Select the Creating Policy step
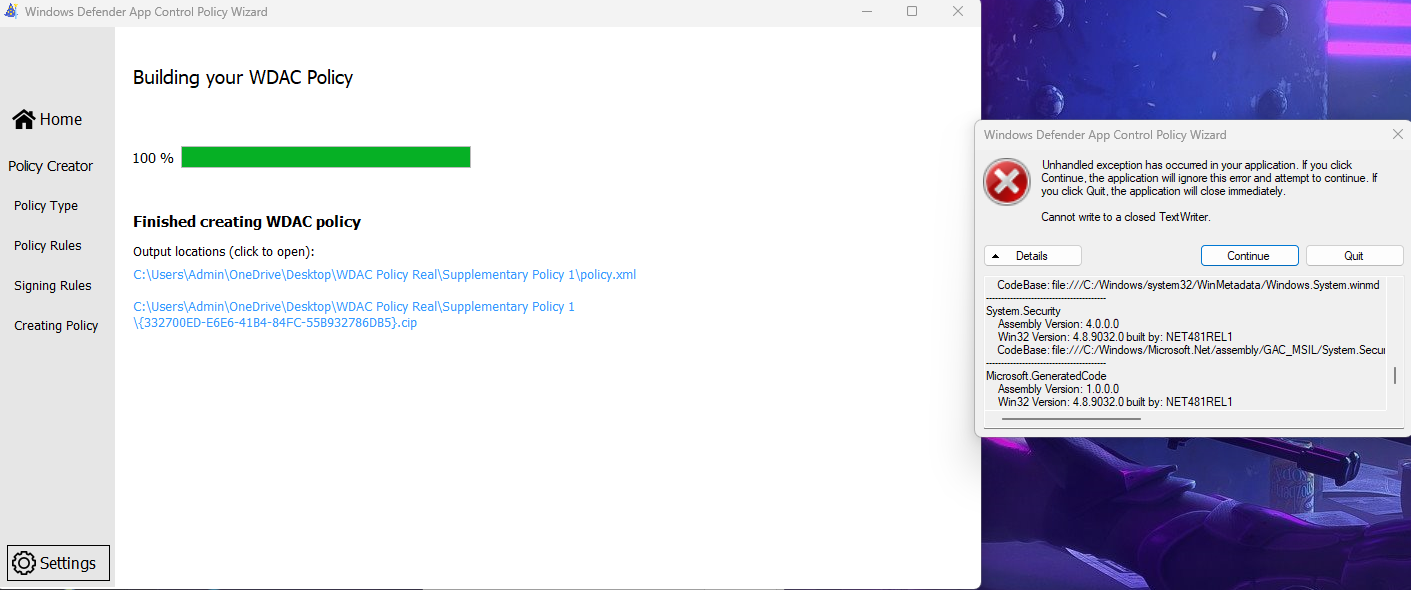 point(55,325)
